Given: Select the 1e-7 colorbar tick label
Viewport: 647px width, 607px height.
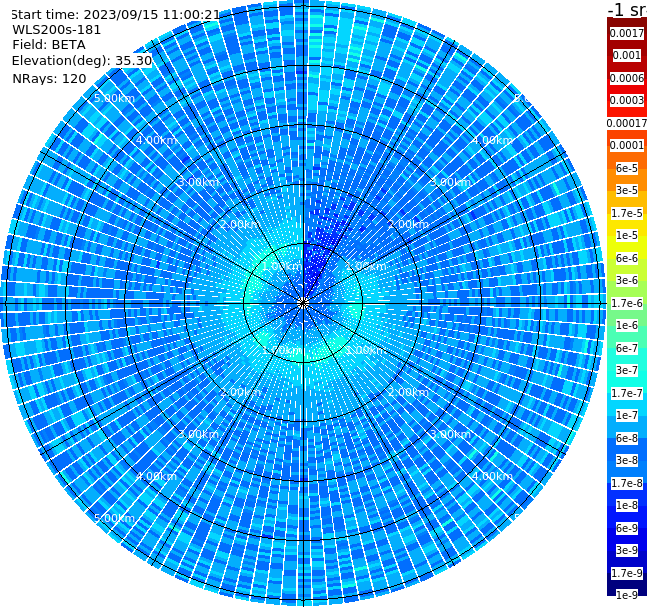Looking at the screenshot, I should pyautogui.click(x=627, y=415).
